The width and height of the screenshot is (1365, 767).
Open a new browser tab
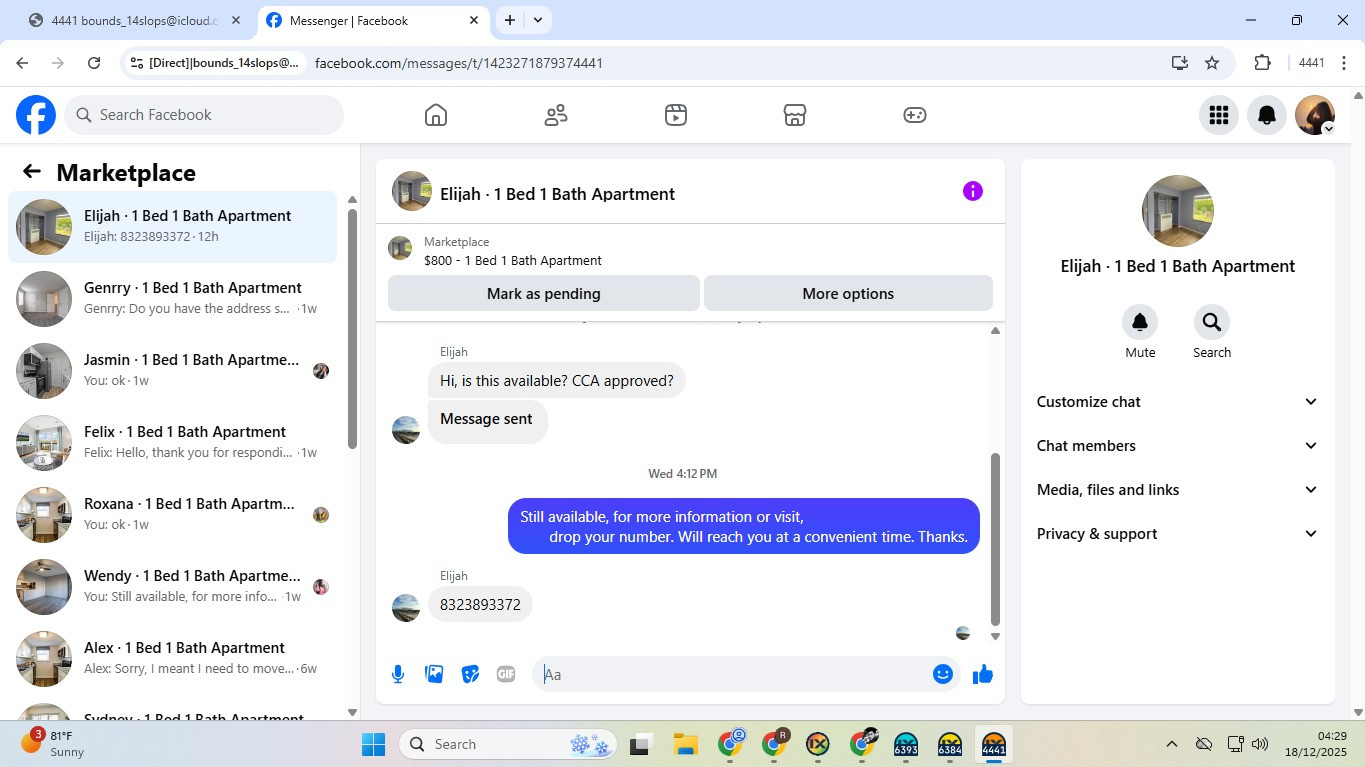click(x=510, y=20)
